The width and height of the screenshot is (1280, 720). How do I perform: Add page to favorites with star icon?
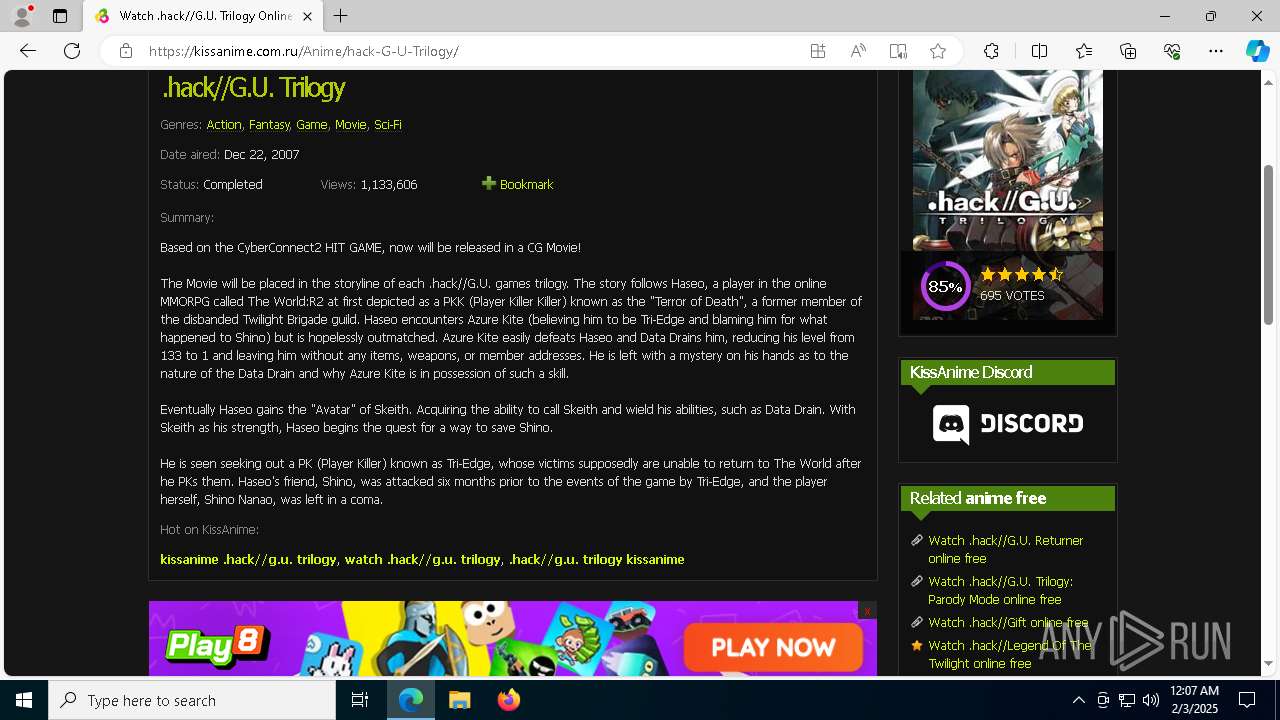coord(938,51)
